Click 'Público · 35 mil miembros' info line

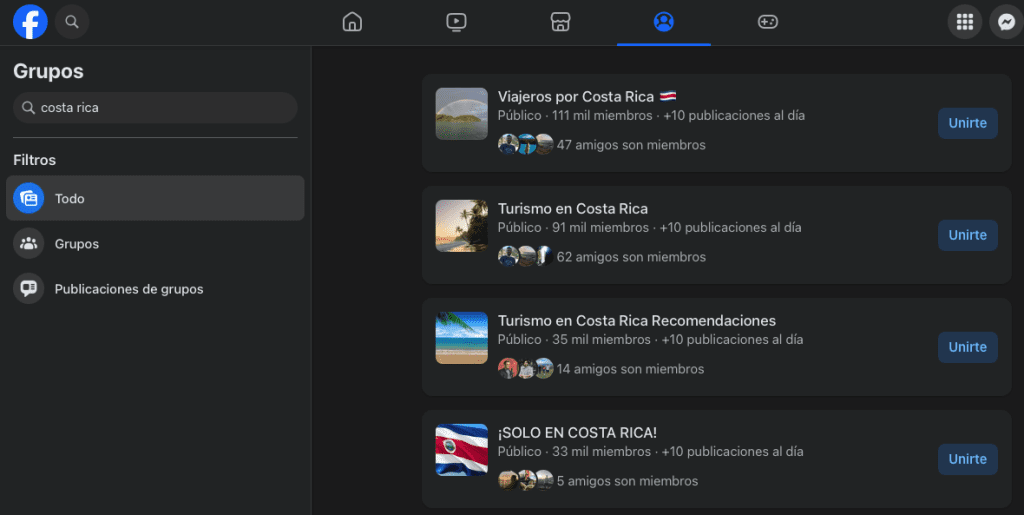click(x=650, y=339)
